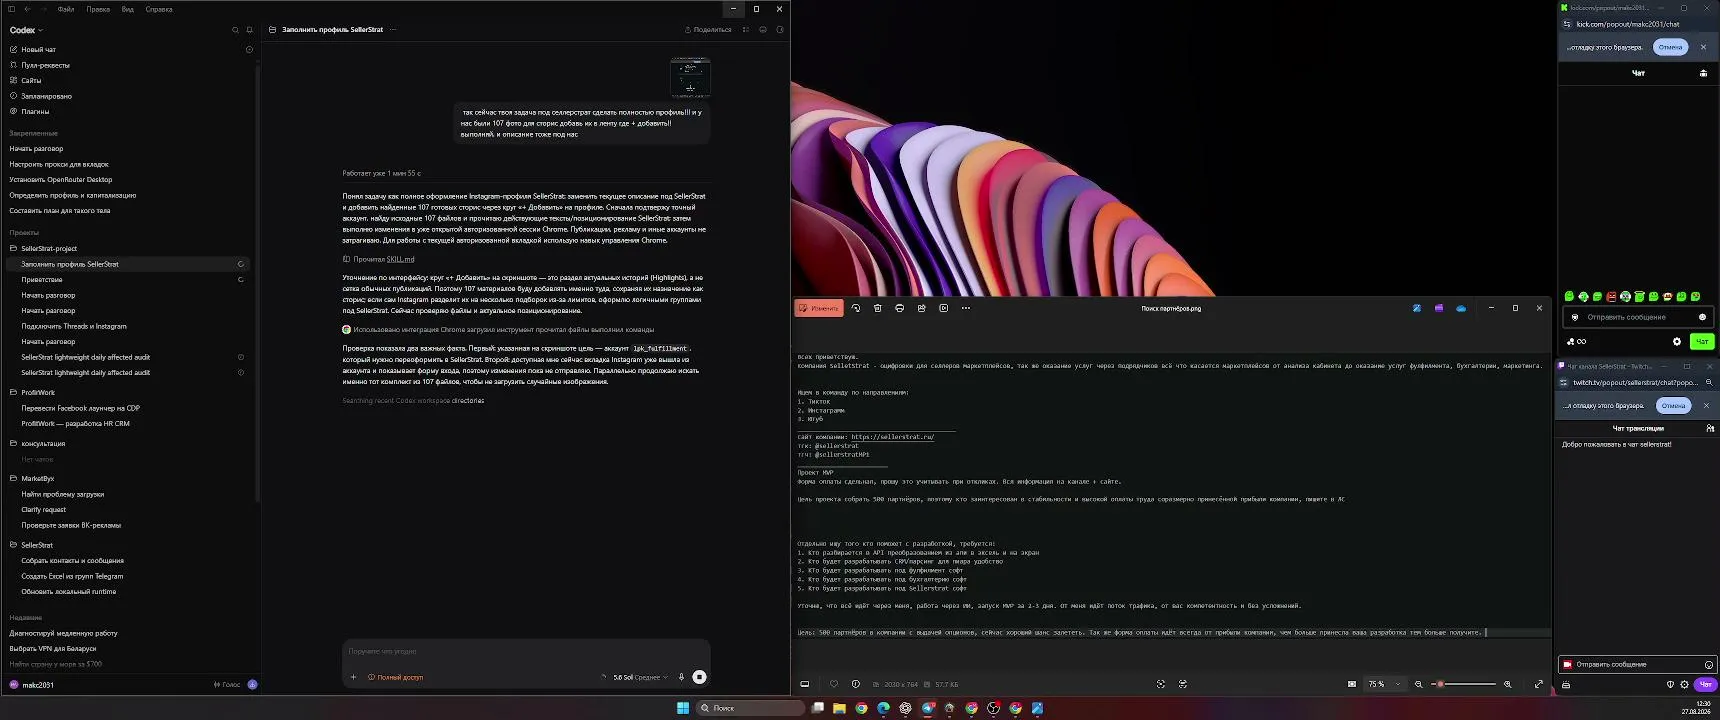Open the OneDrive icon in Photos toolbar

coord(1461,308)
